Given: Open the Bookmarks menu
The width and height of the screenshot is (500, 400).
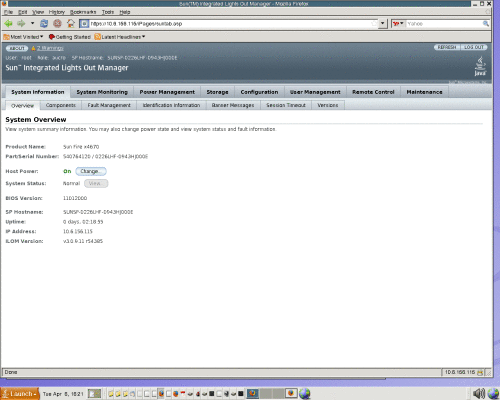Looking at the screenshot, I should [83, 12].
